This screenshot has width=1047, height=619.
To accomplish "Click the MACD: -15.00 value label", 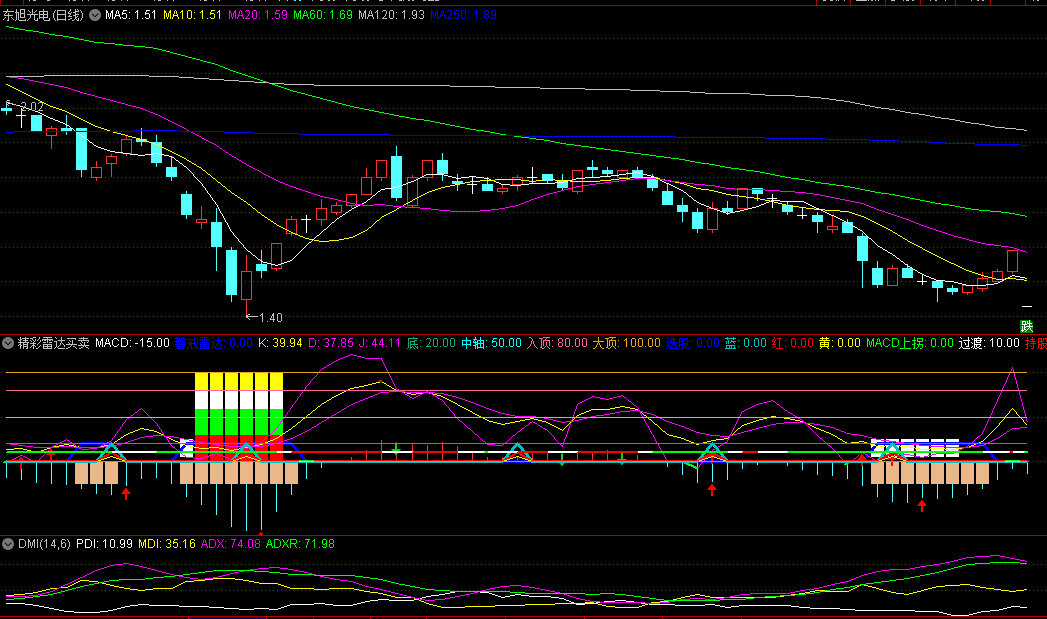I will click(x=132, y=343).
